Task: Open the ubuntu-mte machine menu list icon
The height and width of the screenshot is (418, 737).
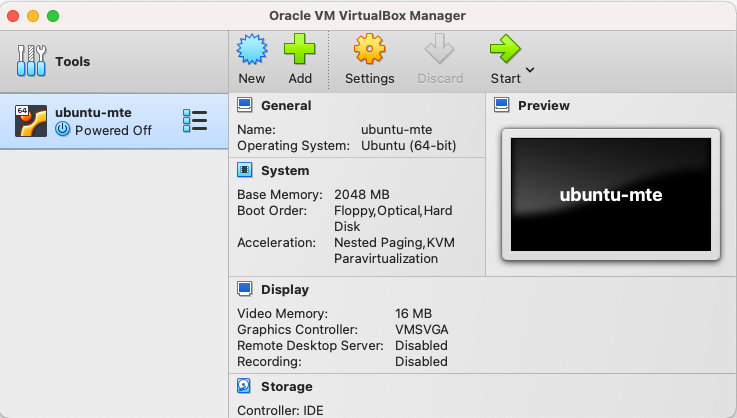Action: (195, 121)
